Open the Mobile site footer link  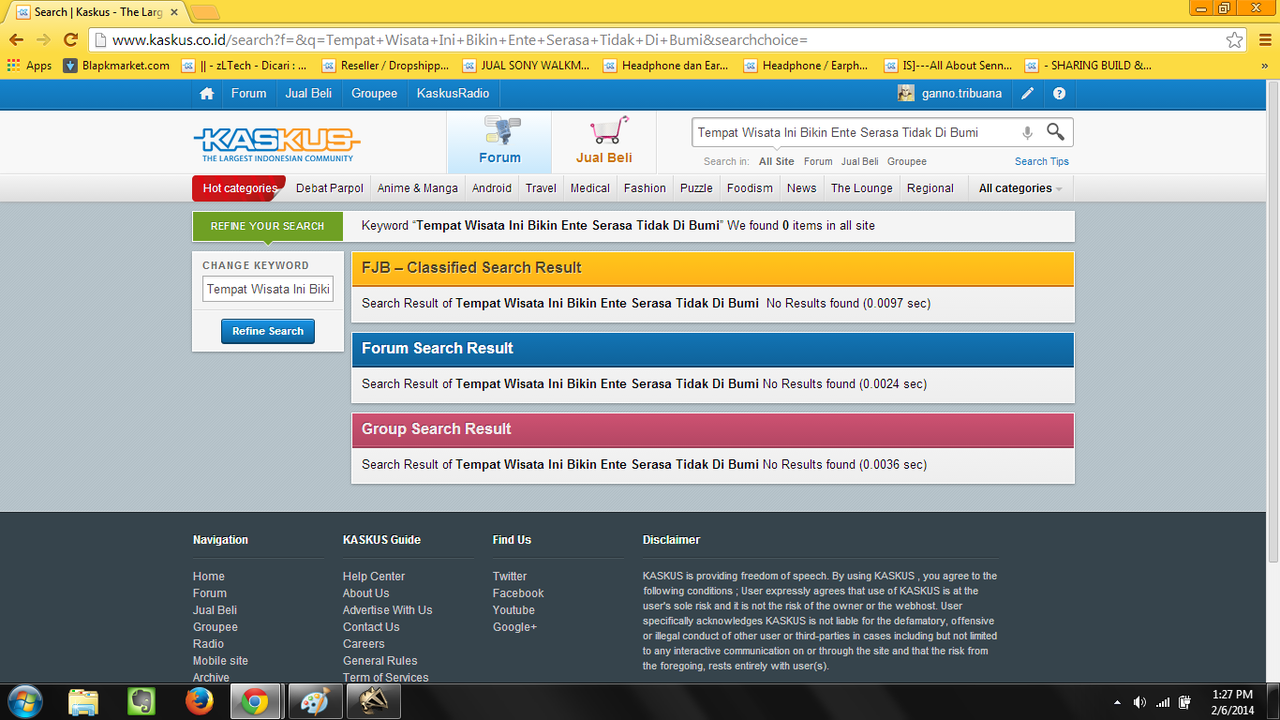(220, 661)
